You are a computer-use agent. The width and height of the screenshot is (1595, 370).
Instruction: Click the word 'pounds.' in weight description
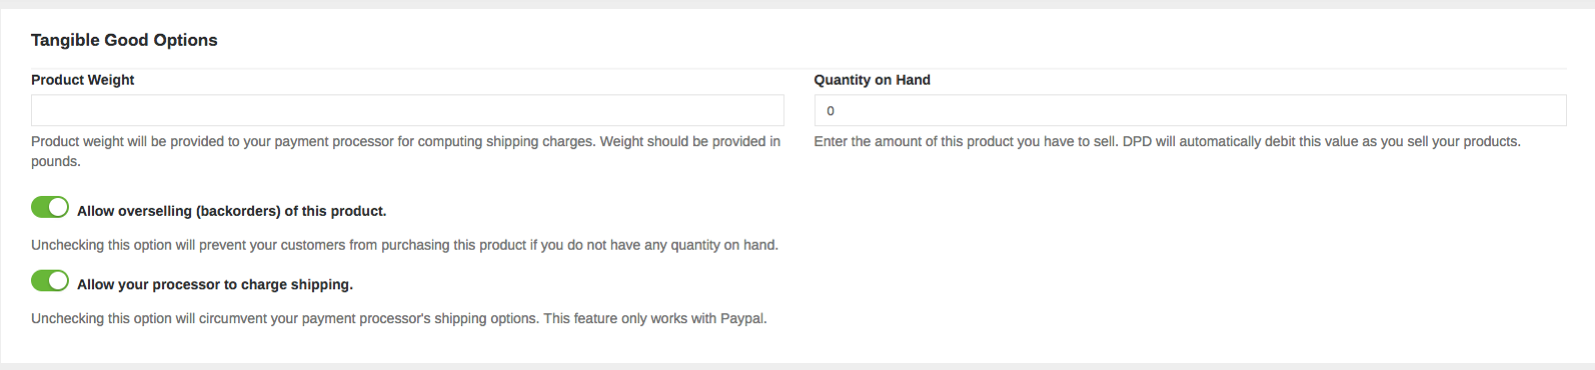coord(55,162)
